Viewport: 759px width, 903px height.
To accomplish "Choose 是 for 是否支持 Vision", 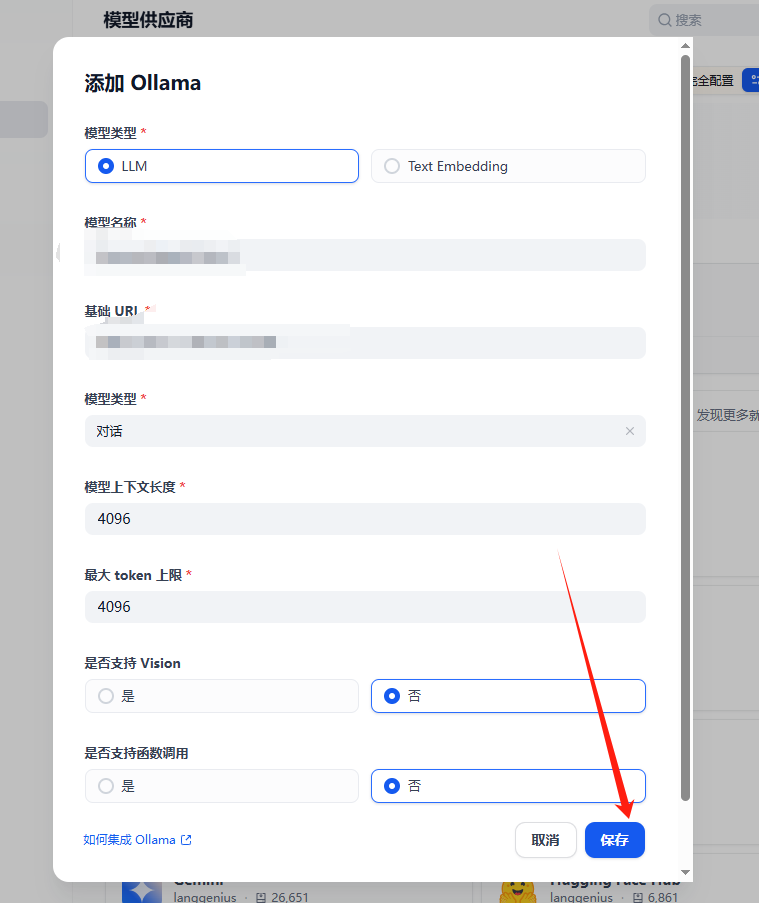I will 222,696.
